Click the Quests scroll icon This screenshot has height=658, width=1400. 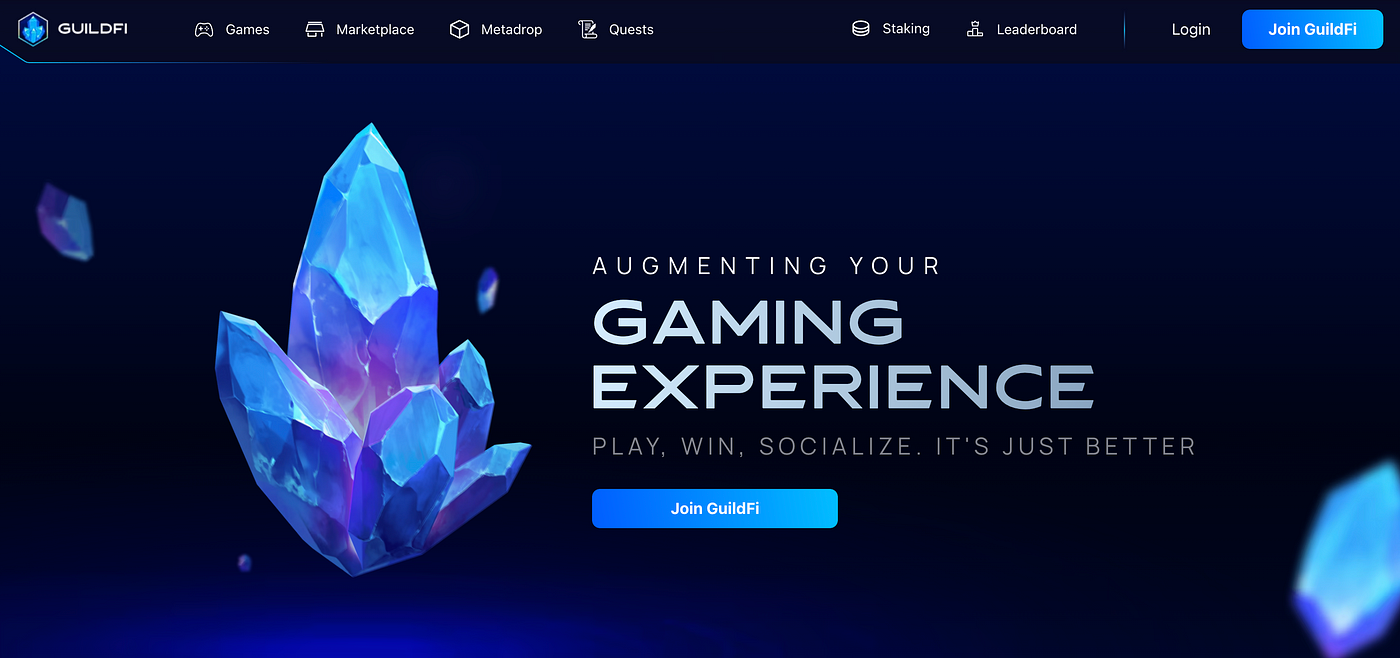click(x=588, y=29)
